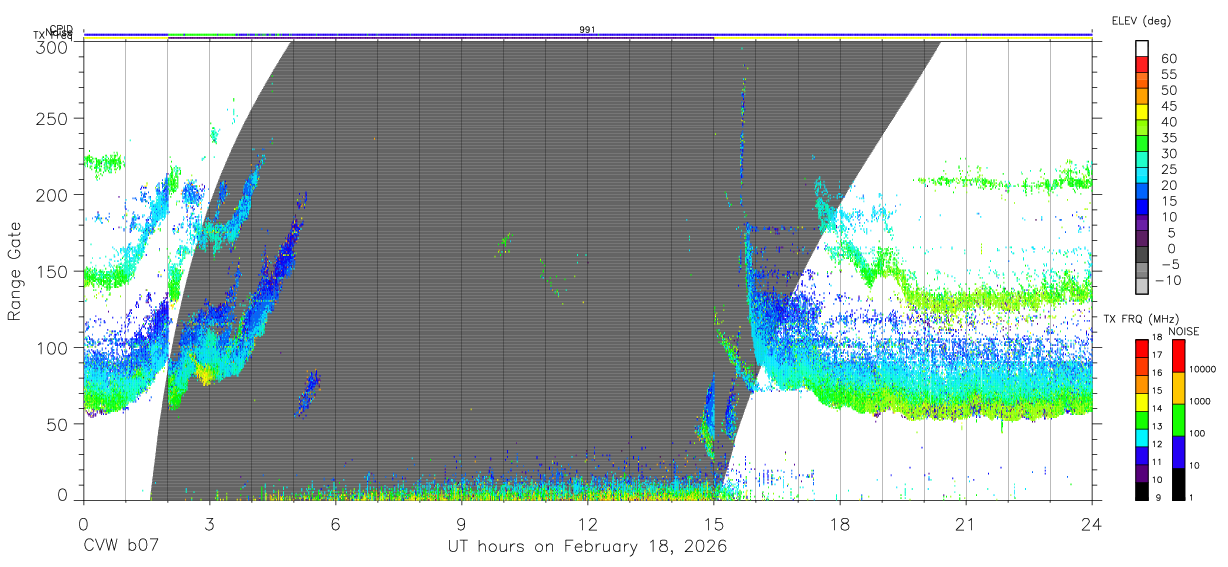Click ELEV scale label "30"

[1169, 154]
